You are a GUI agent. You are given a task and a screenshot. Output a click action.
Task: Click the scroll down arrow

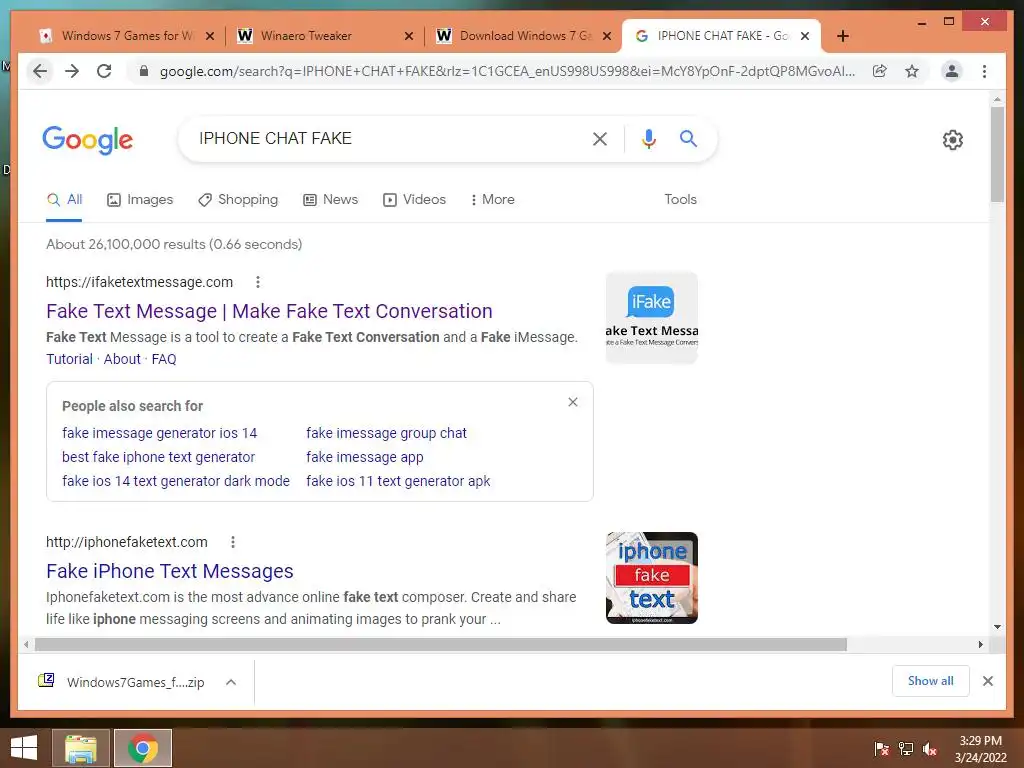[x=997, y=627]
